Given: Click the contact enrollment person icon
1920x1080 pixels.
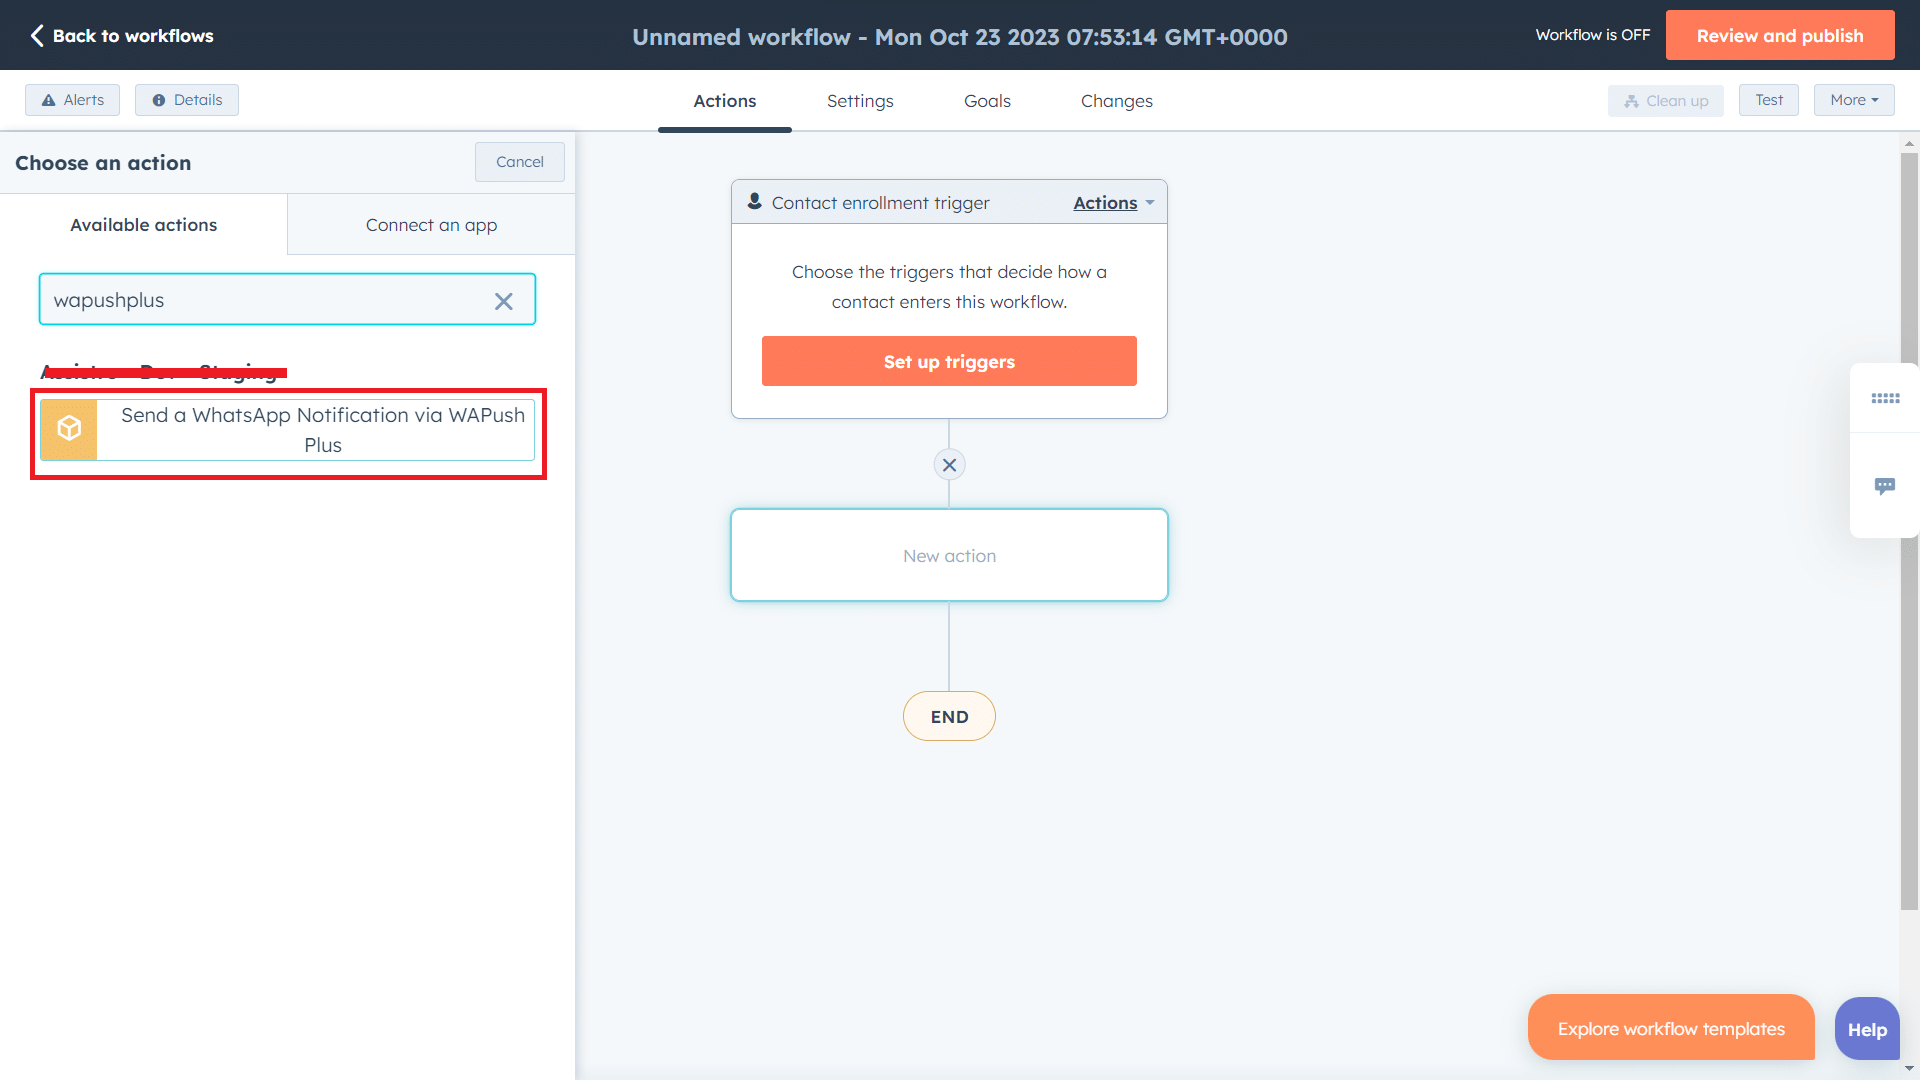Looking at the screenshot, I should [755, 202].
